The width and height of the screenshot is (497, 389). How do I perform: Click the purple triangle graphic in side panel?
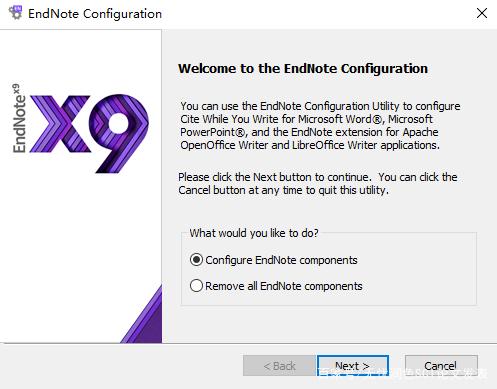coord(141,314)
